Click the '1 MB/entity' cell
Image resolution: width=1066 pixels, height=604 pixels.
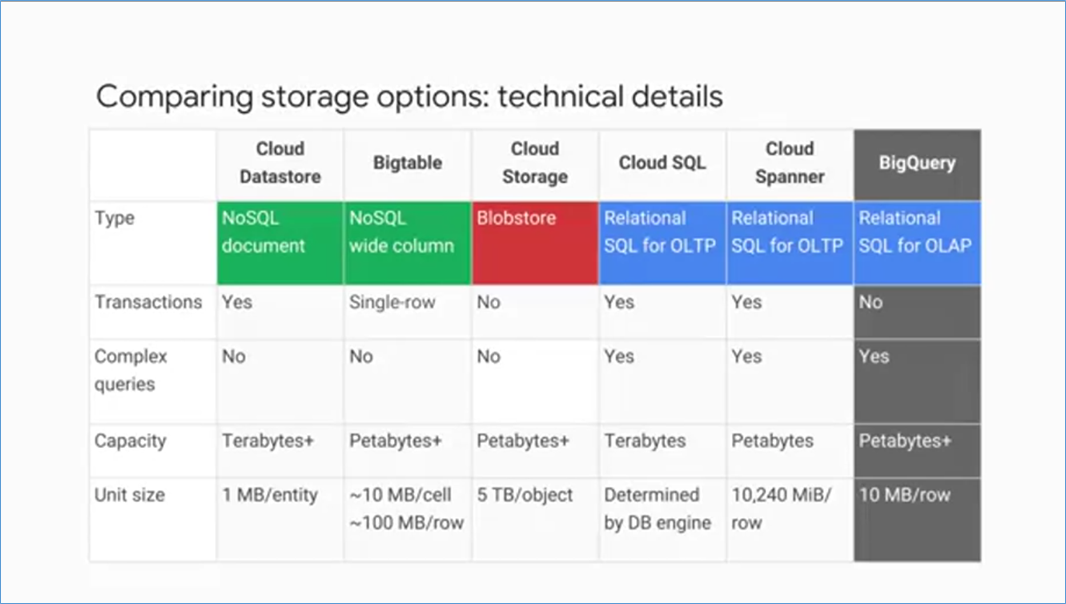tap(269, 495)
